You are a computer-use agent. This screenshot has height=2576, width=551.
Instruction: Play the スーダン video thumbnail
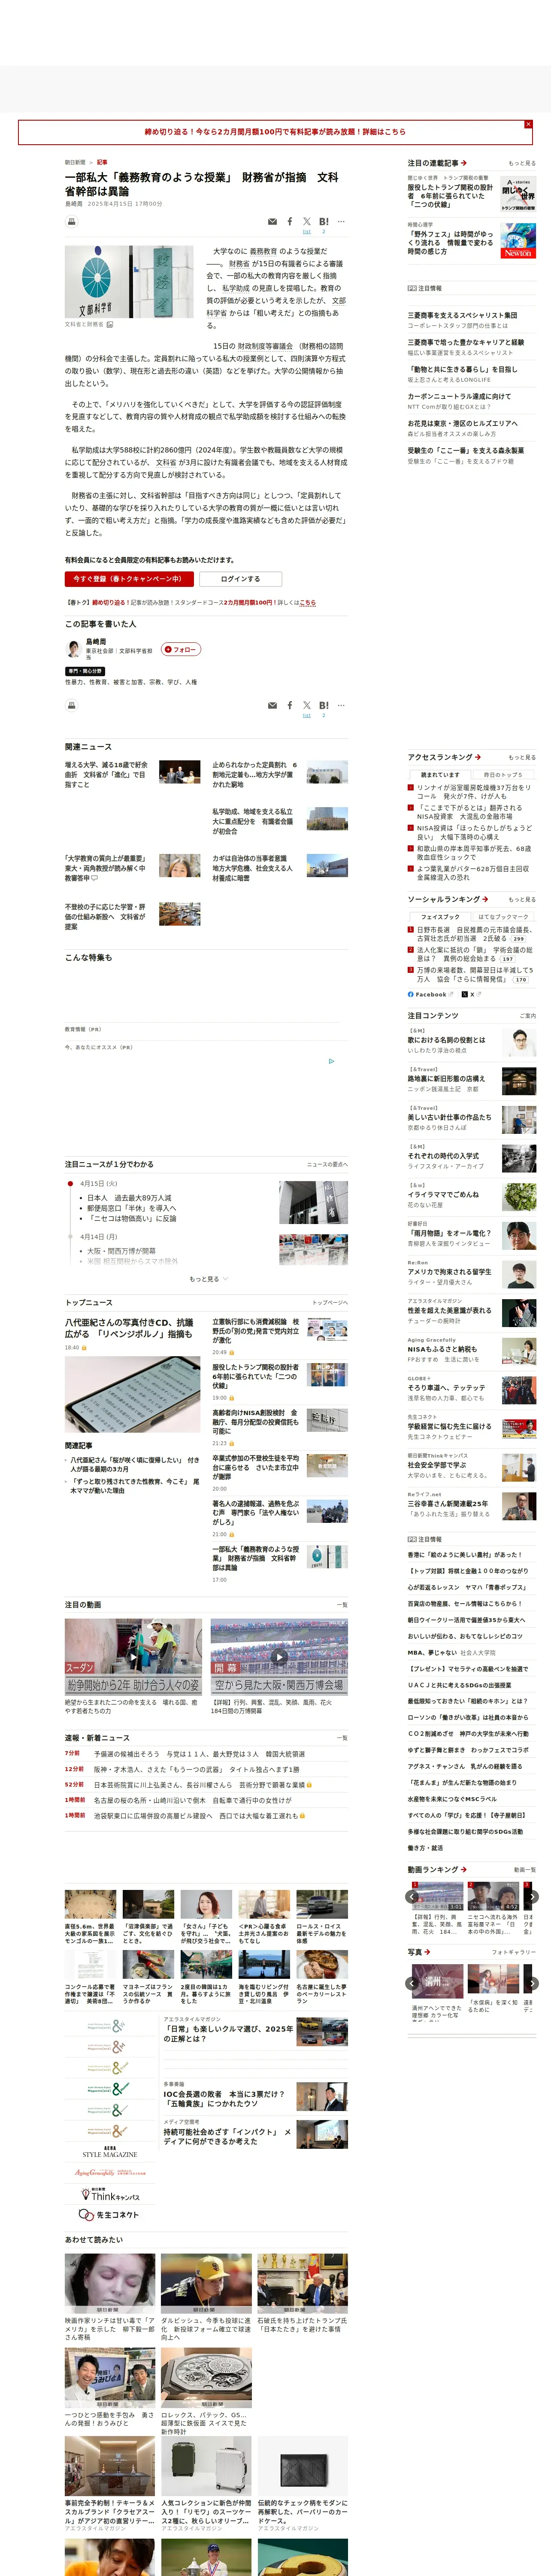133,1656
